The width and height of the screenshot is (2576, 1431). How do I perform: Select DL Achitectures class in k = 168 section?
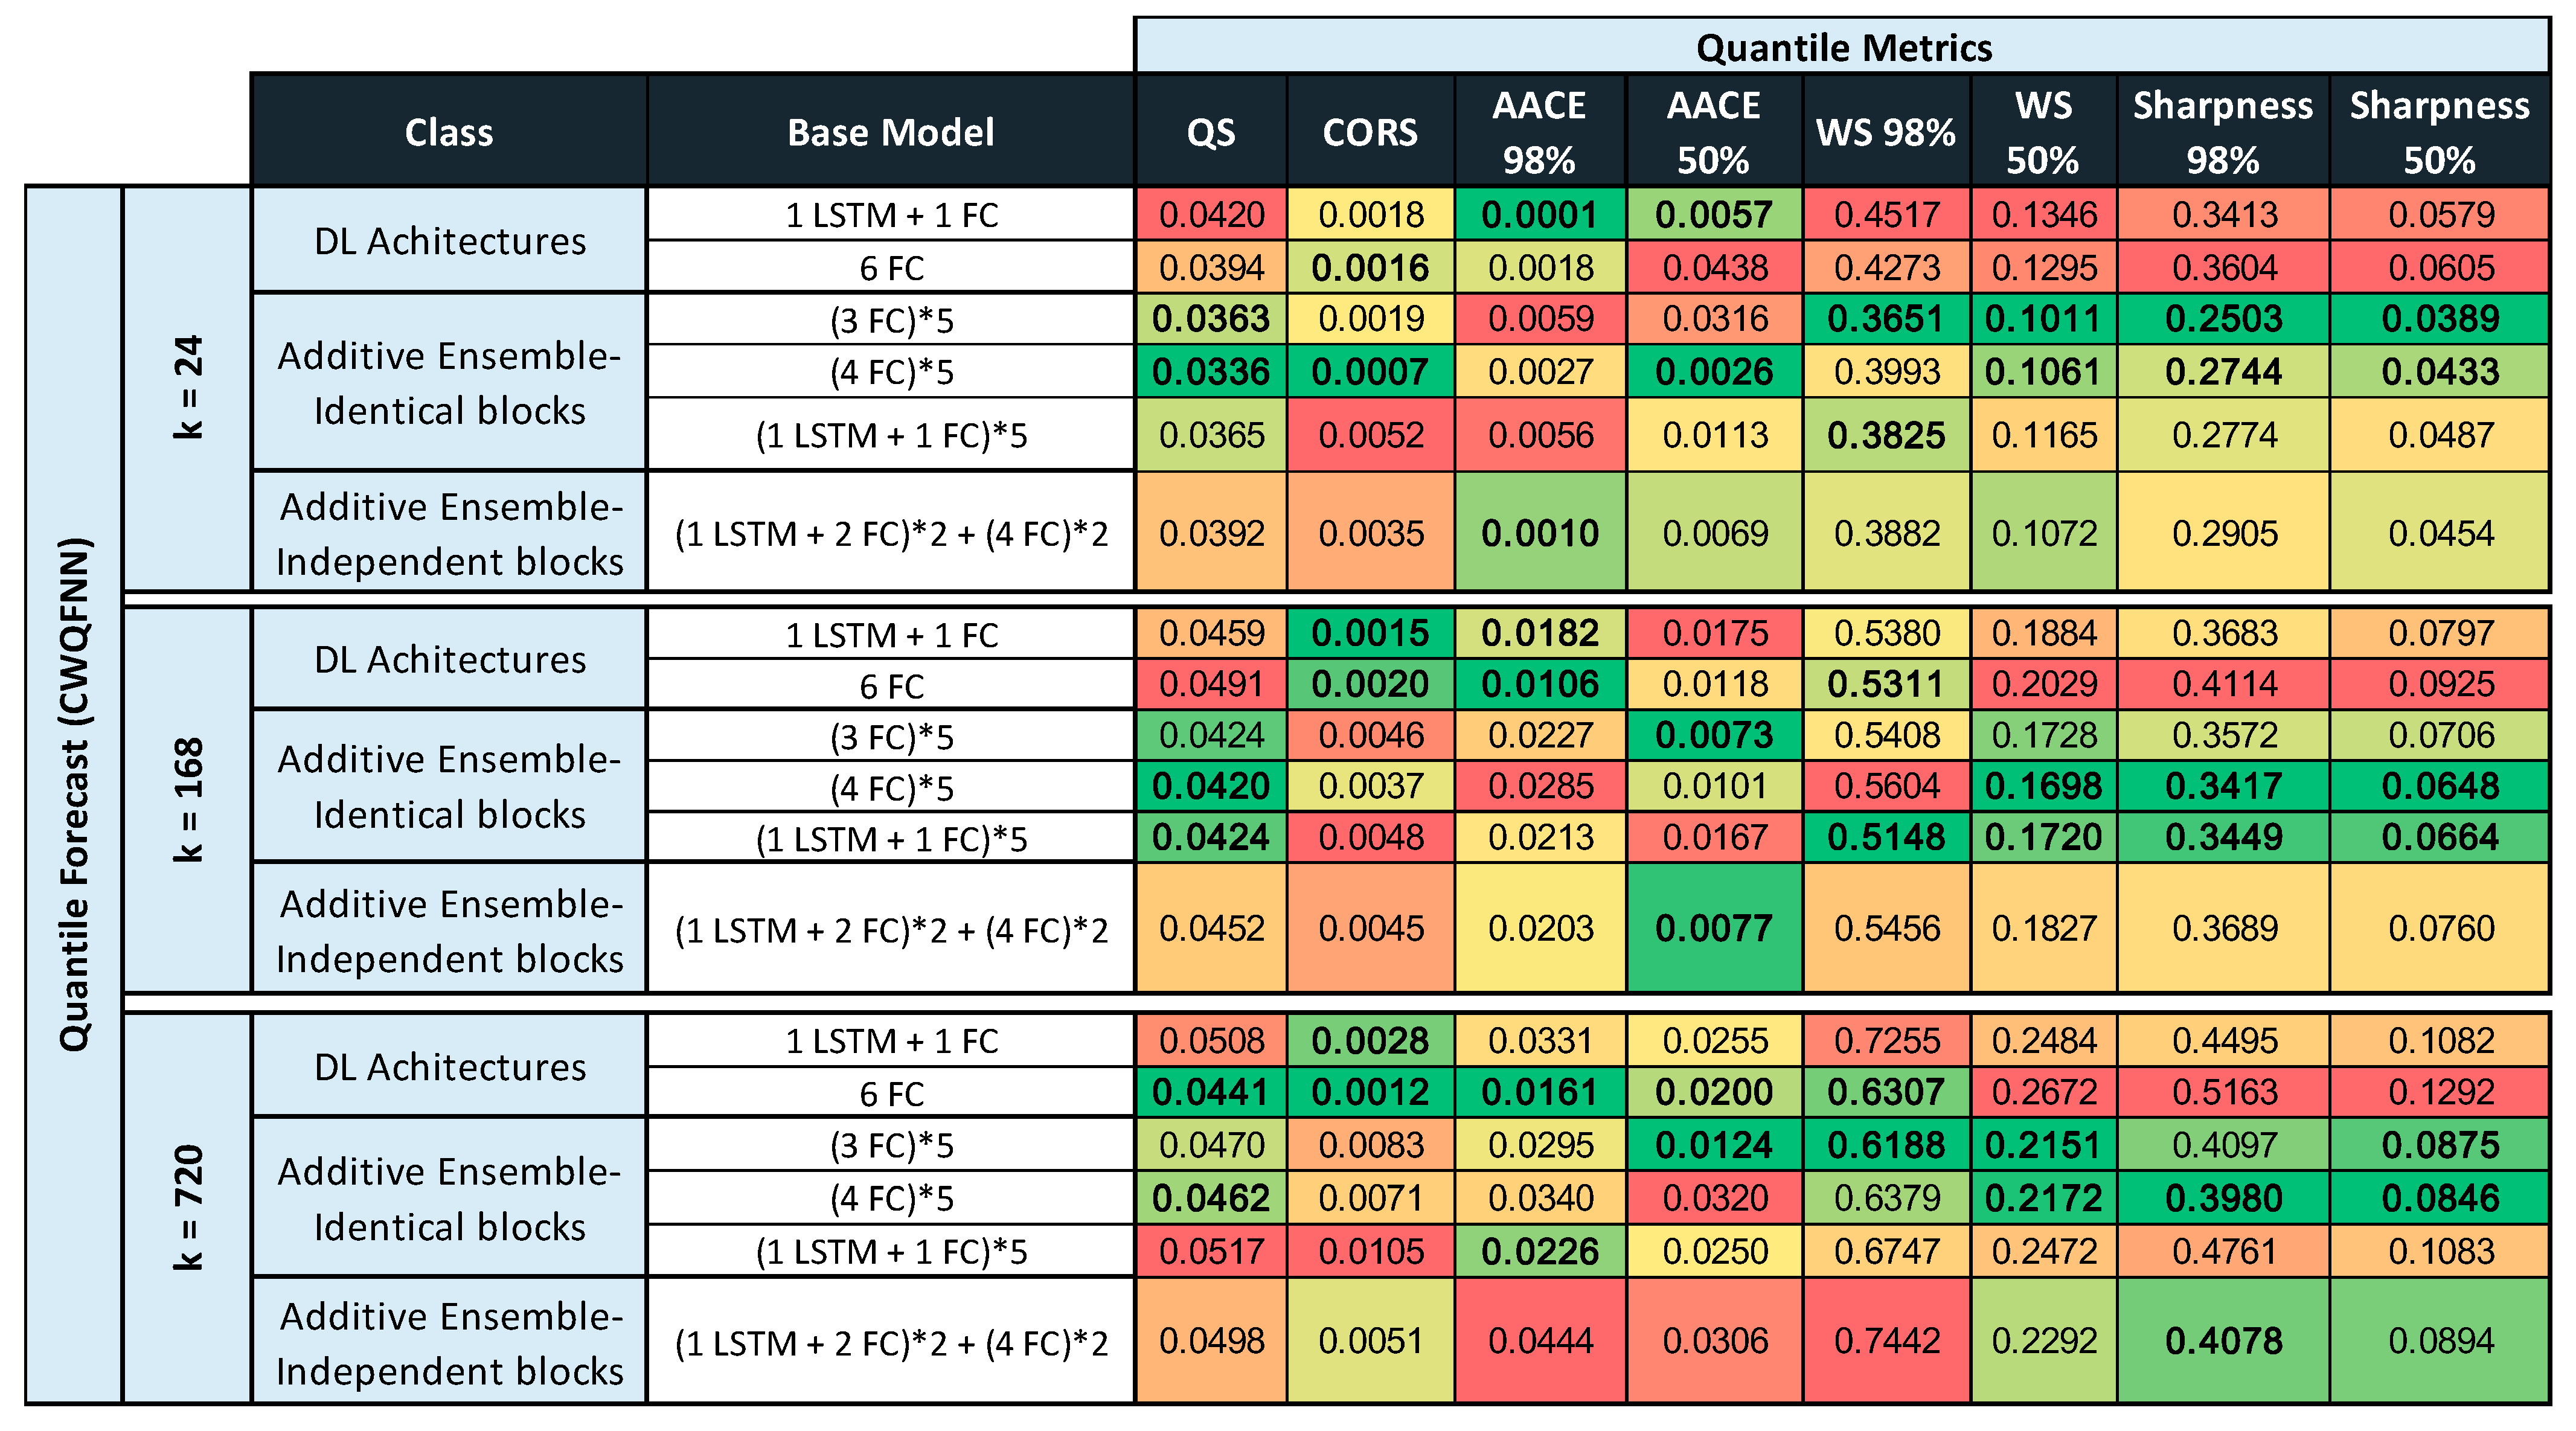tap(449, 660)
